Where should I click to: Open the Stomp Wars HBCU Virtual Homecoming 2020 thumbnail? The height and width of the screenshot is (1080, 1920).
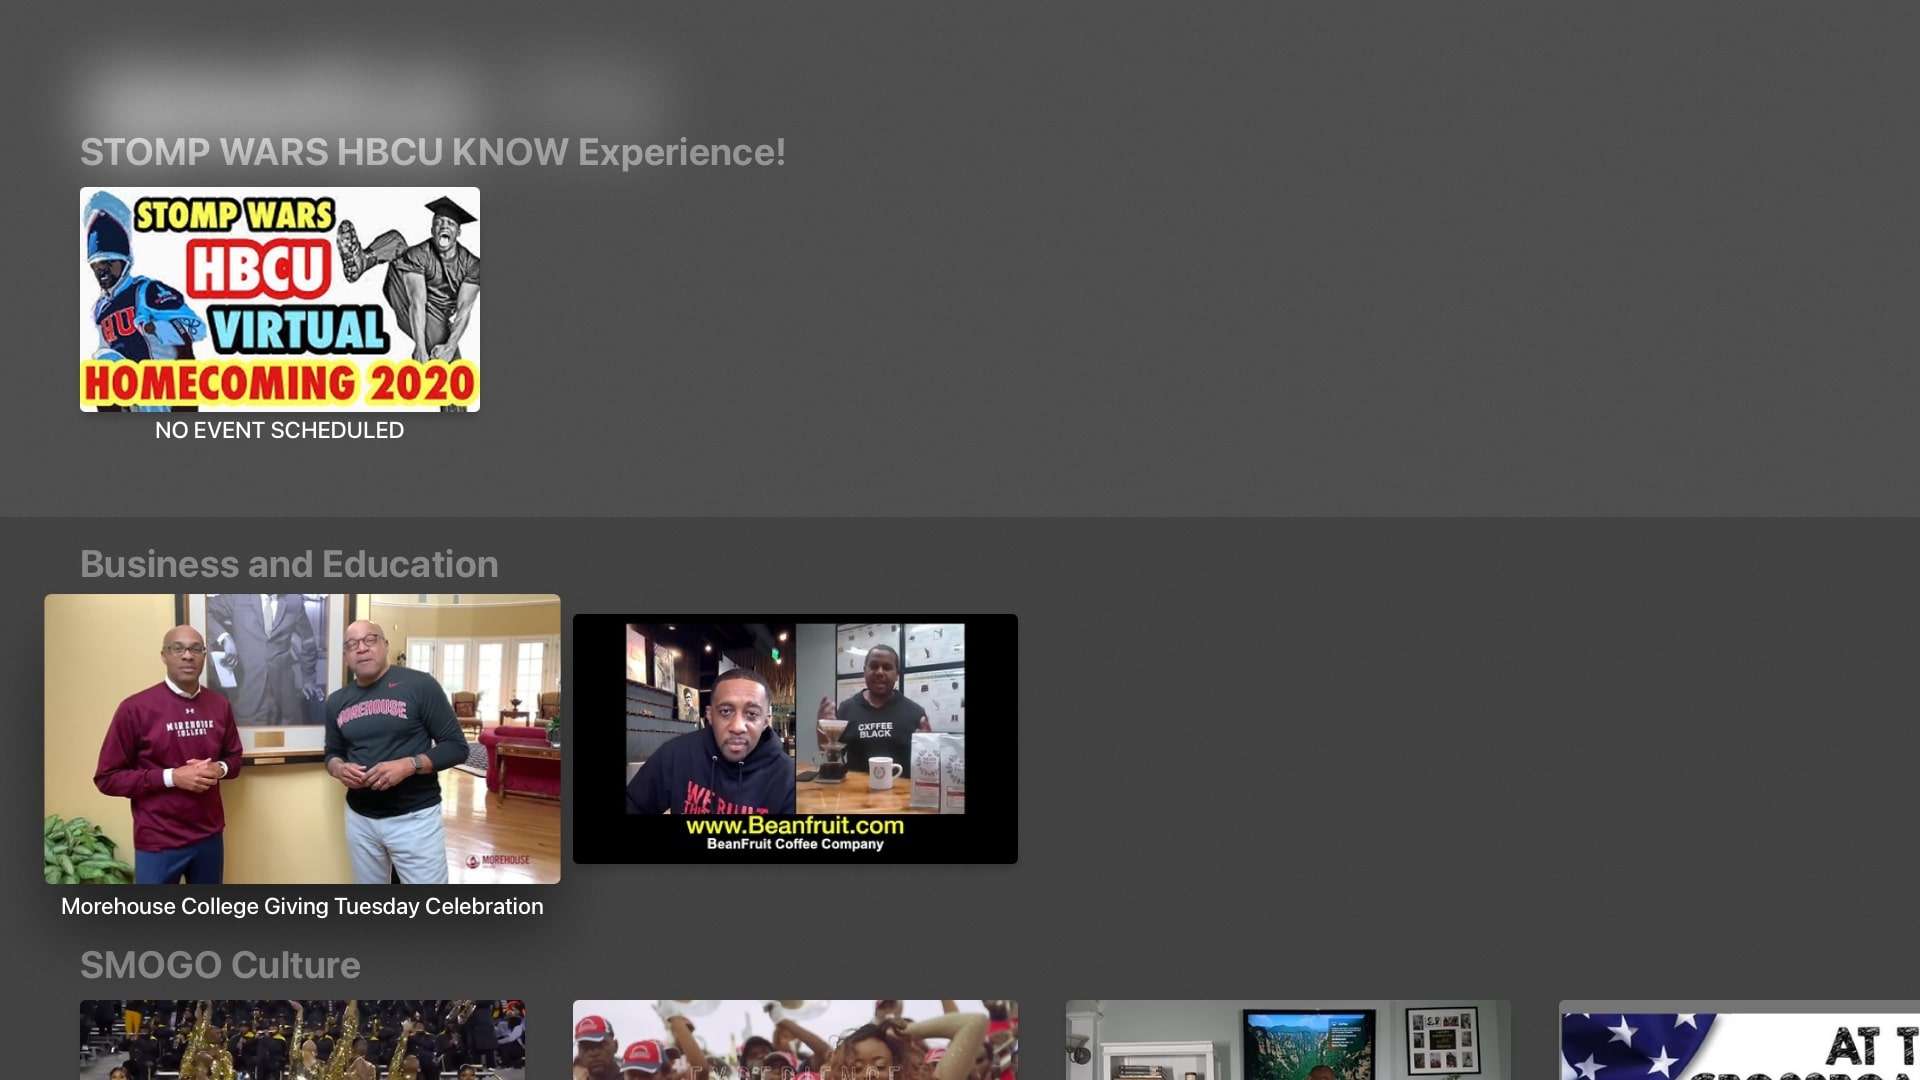(x=280, y=299)
